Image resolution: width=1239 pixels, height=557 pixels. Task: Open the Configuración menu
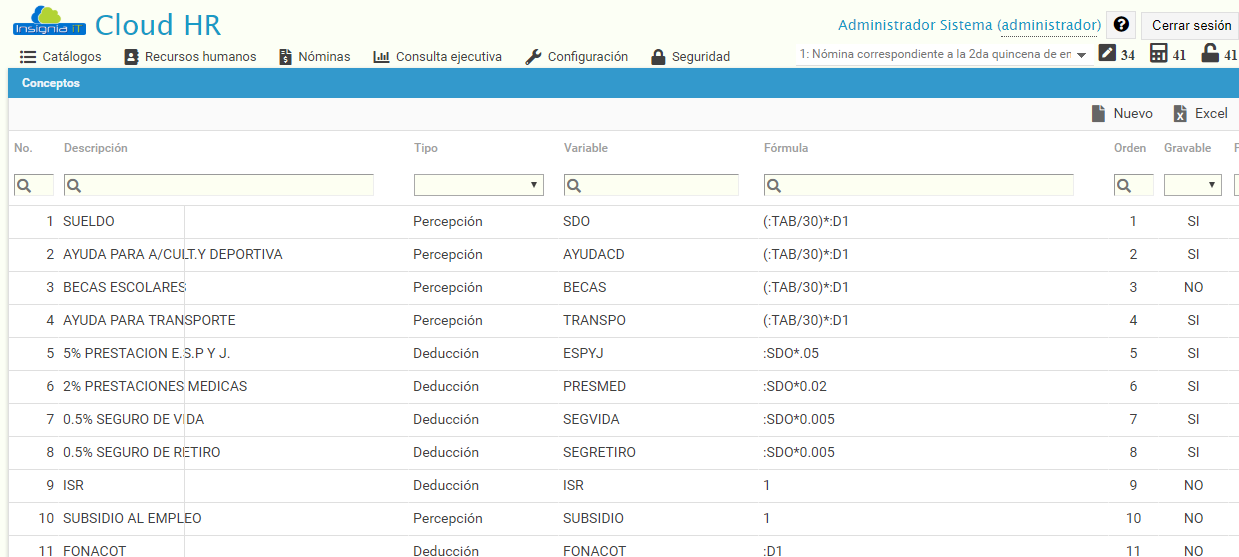click(x=577, y=57)
